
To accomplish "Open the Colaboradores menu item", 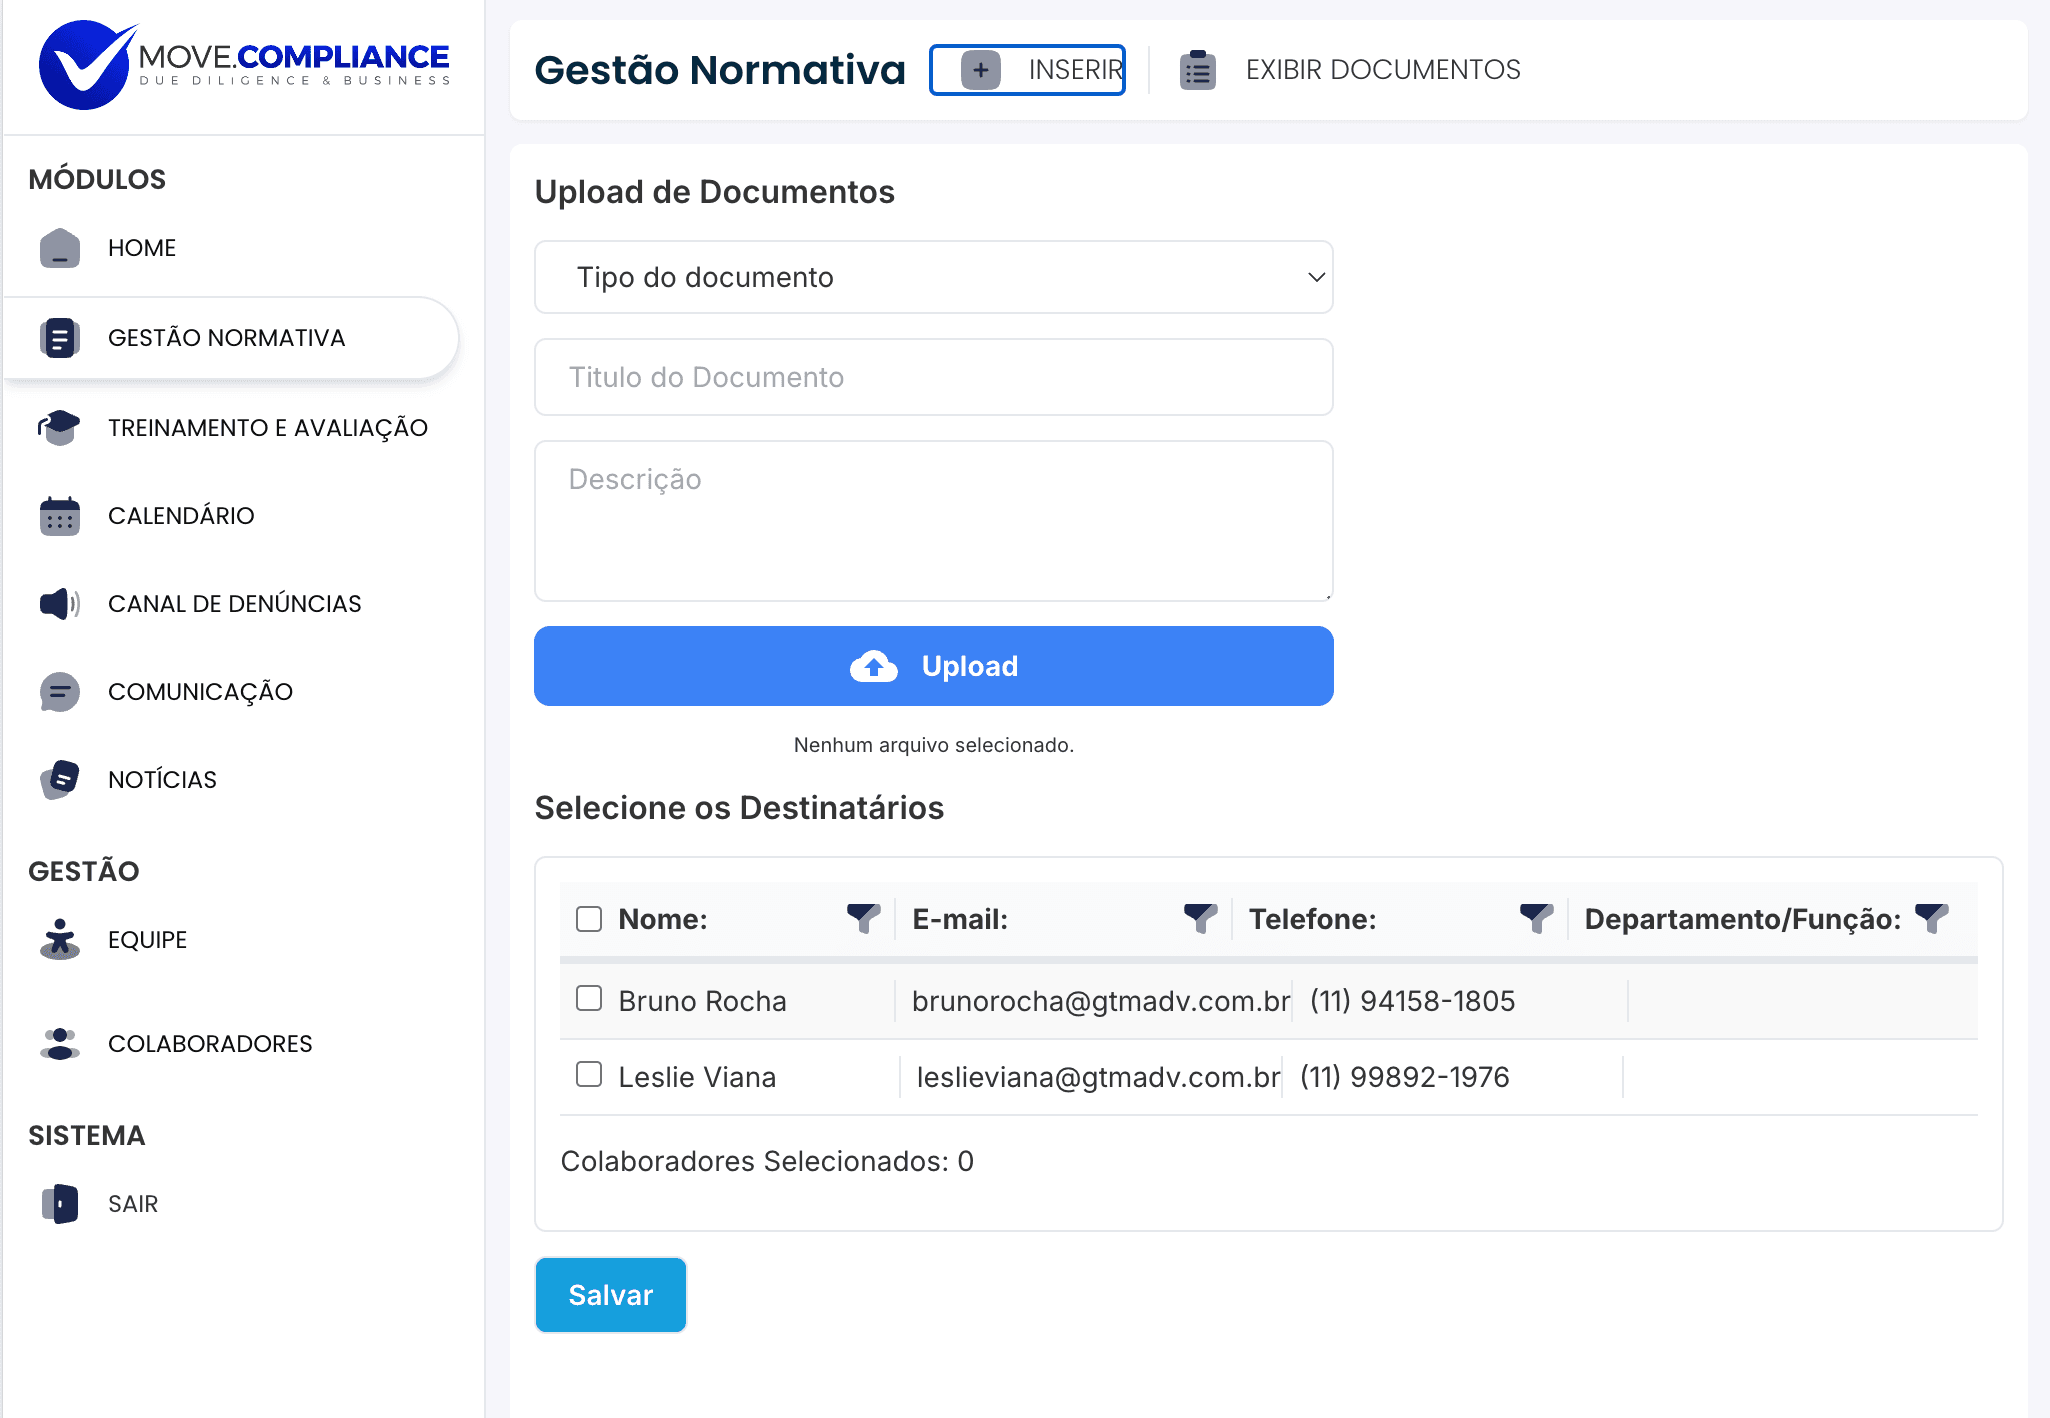I will [210, 1044].
